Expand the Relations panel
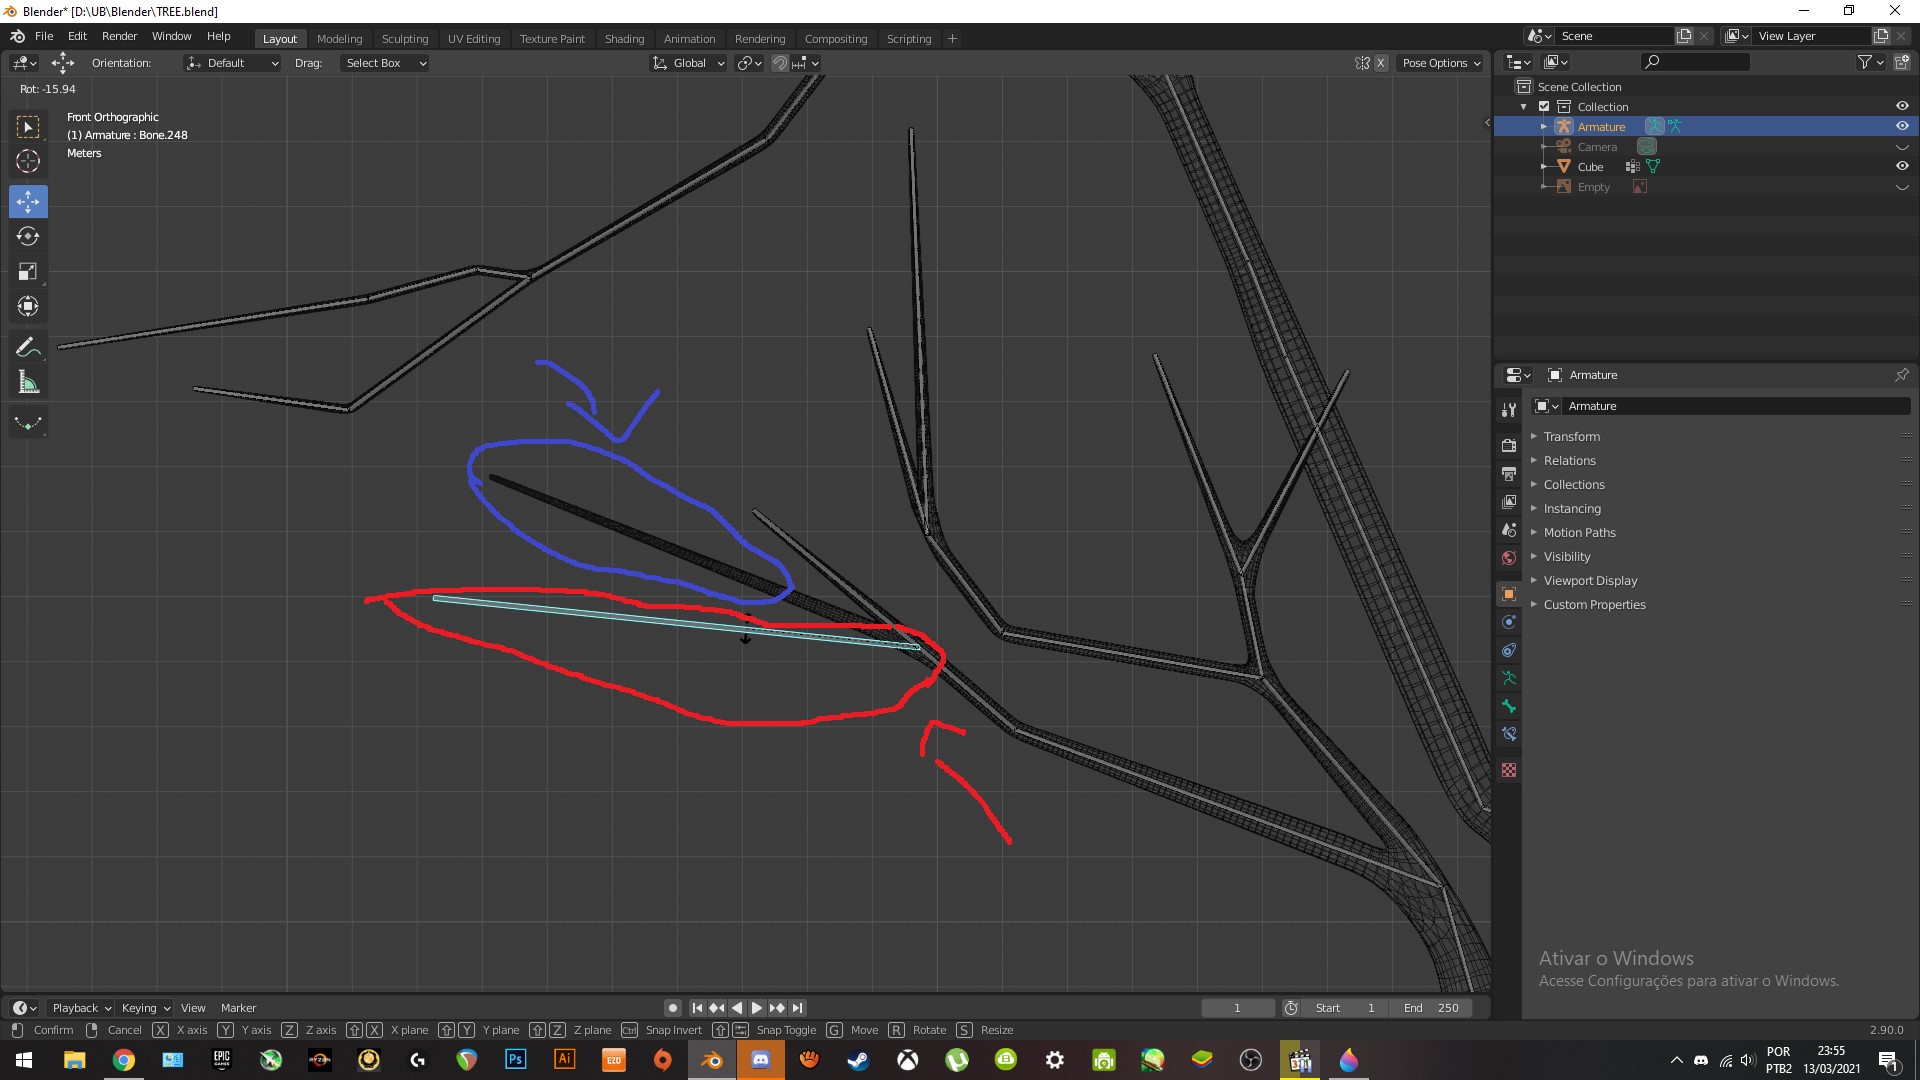The width and height of the screenshot is (1920, 1080). pos(1569,461)
